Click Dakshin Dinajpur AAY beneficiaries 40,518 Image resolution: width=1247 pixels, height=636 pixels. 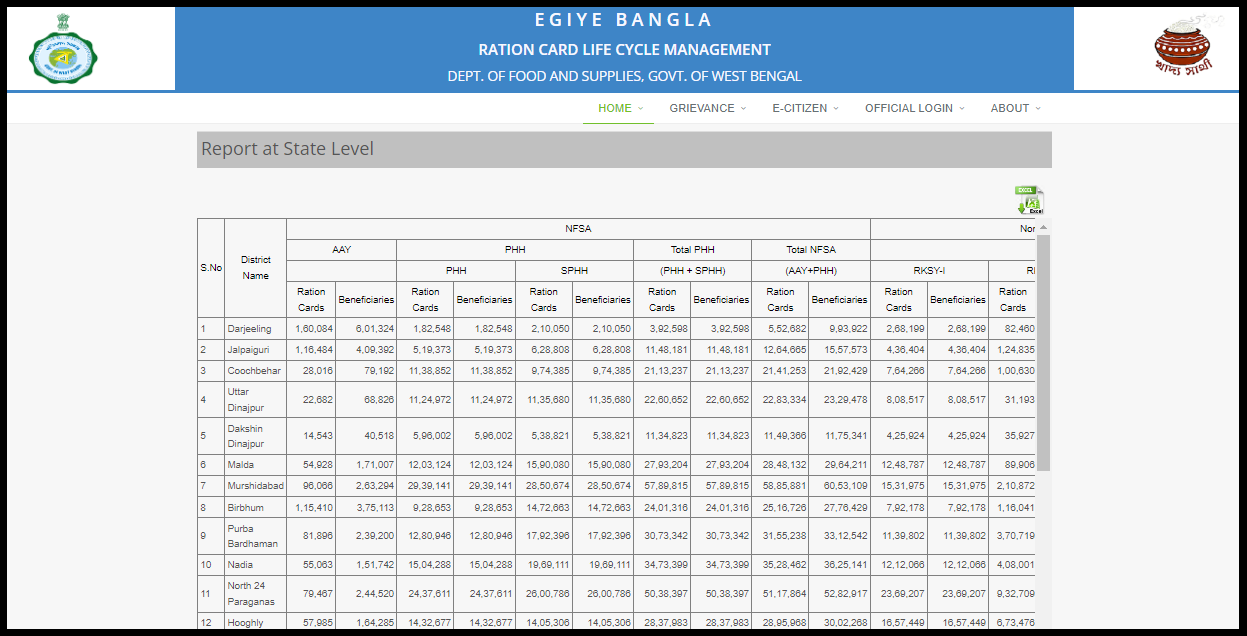click(x=379, y=436)
